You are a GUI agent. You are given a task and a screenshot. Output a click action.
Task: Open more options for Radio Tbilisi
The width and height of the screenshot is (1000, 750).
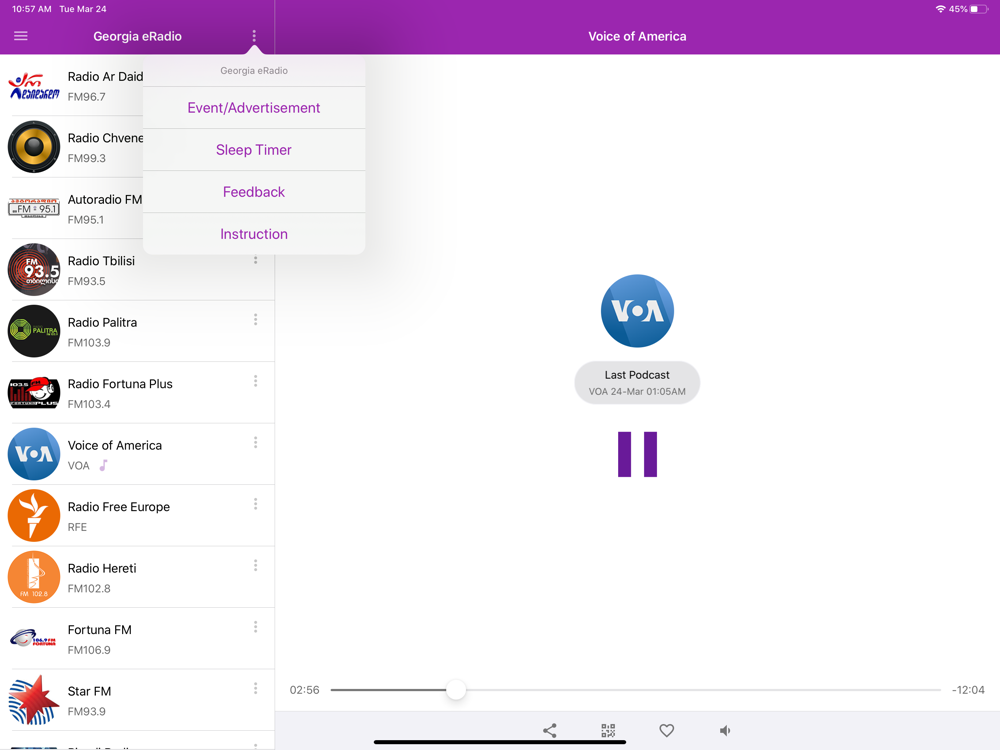[256, 260]
